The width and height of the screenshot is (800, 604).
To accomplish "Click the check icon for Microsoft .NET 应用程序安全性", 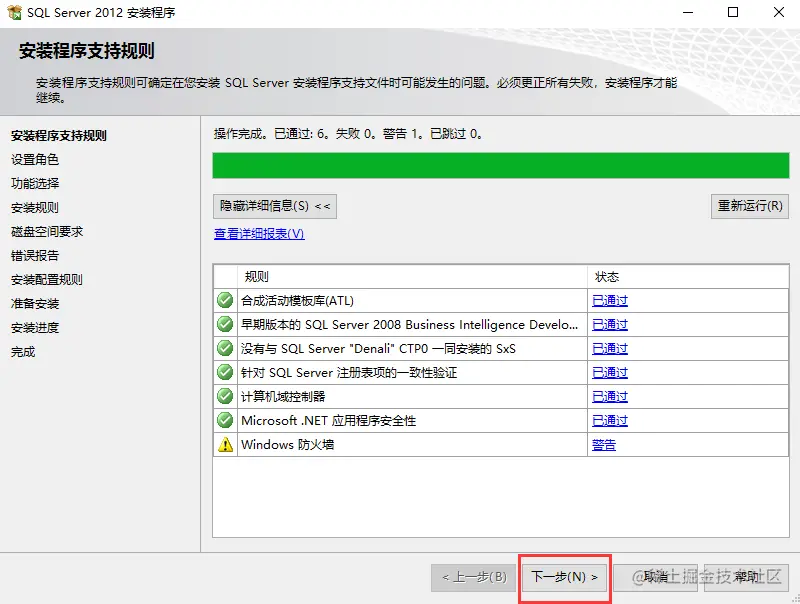I will click(x=225, y=420).
